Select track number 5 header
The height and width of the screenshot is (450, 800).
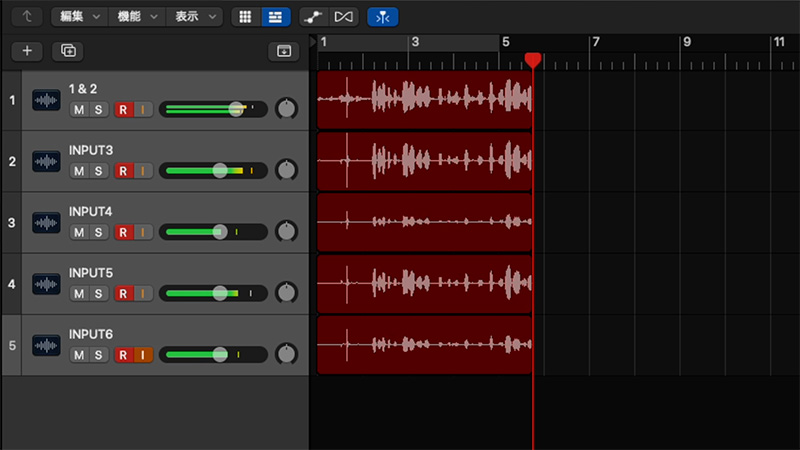coord(12,345)
